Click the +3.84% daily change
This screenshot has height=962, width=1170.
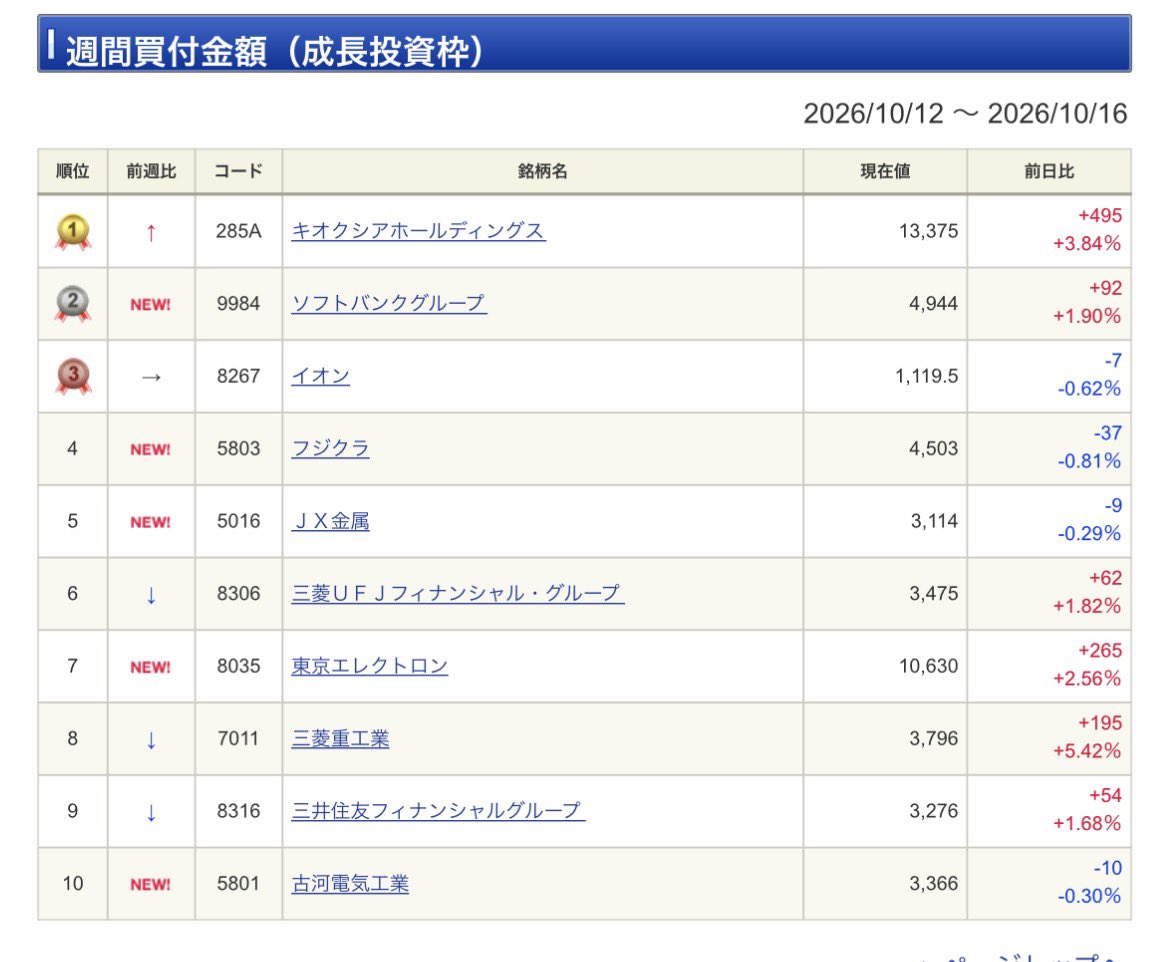pos(1086,244)
